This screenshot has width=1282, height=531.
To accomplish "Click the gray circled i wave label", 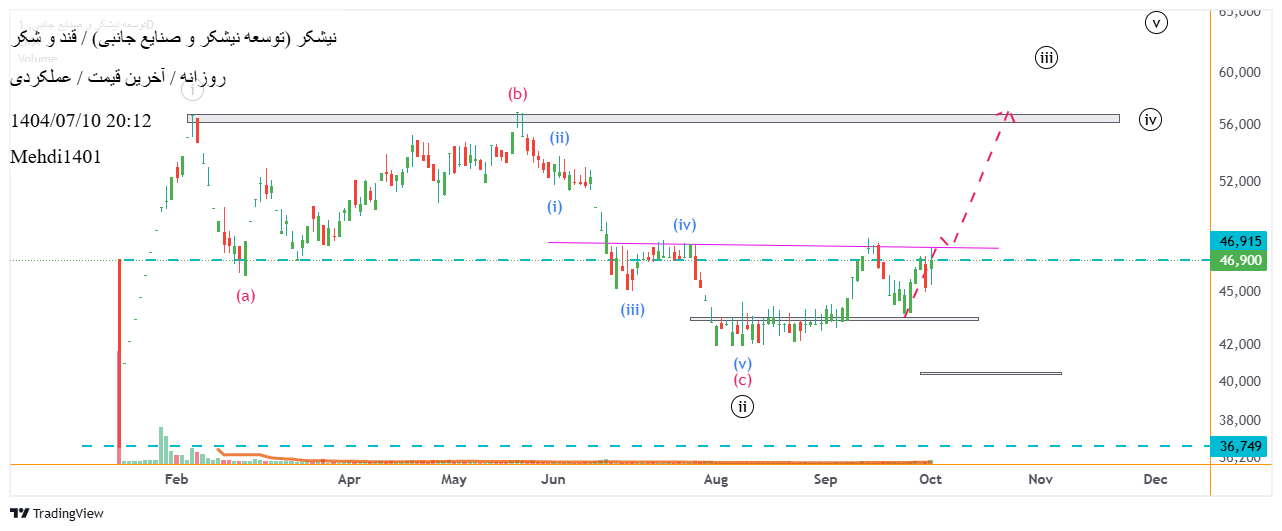I will tap(192, 90).
